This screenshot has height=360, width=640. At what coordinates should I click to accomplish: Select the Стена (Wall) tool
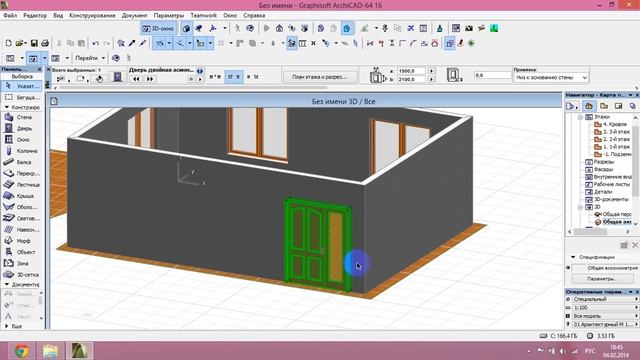pos(22,117)
